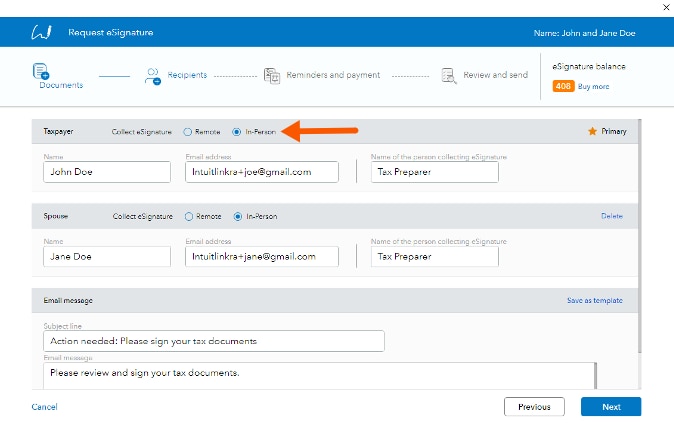Click the 'Request eSignature' title text
Viewport: 674px width, 423px height.
point(110,32)
